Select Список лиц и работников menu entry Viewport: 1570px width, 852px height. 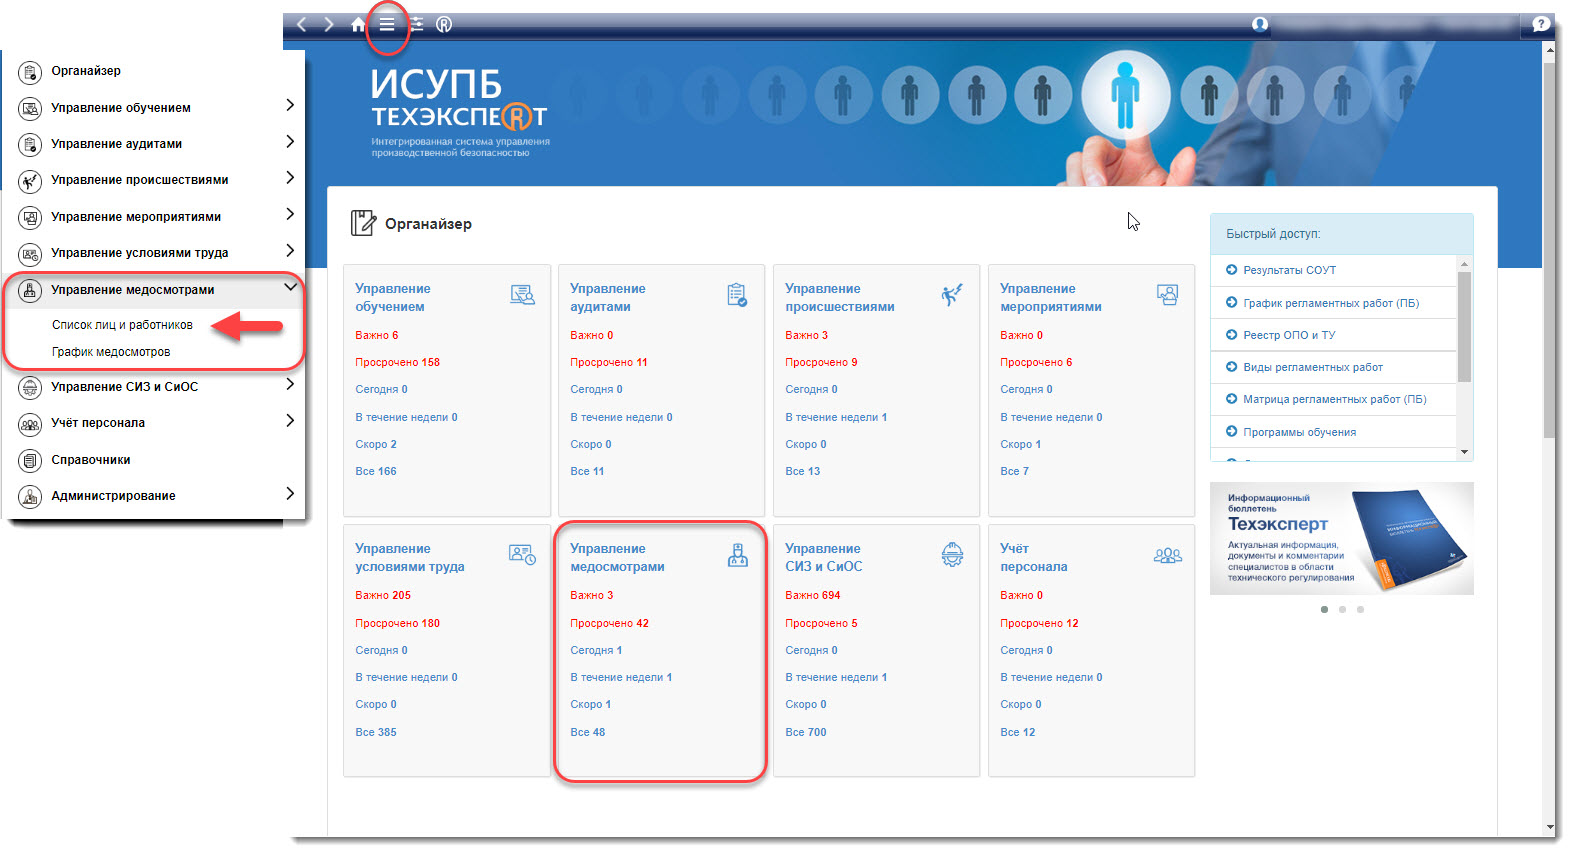(x=122, y=325)
